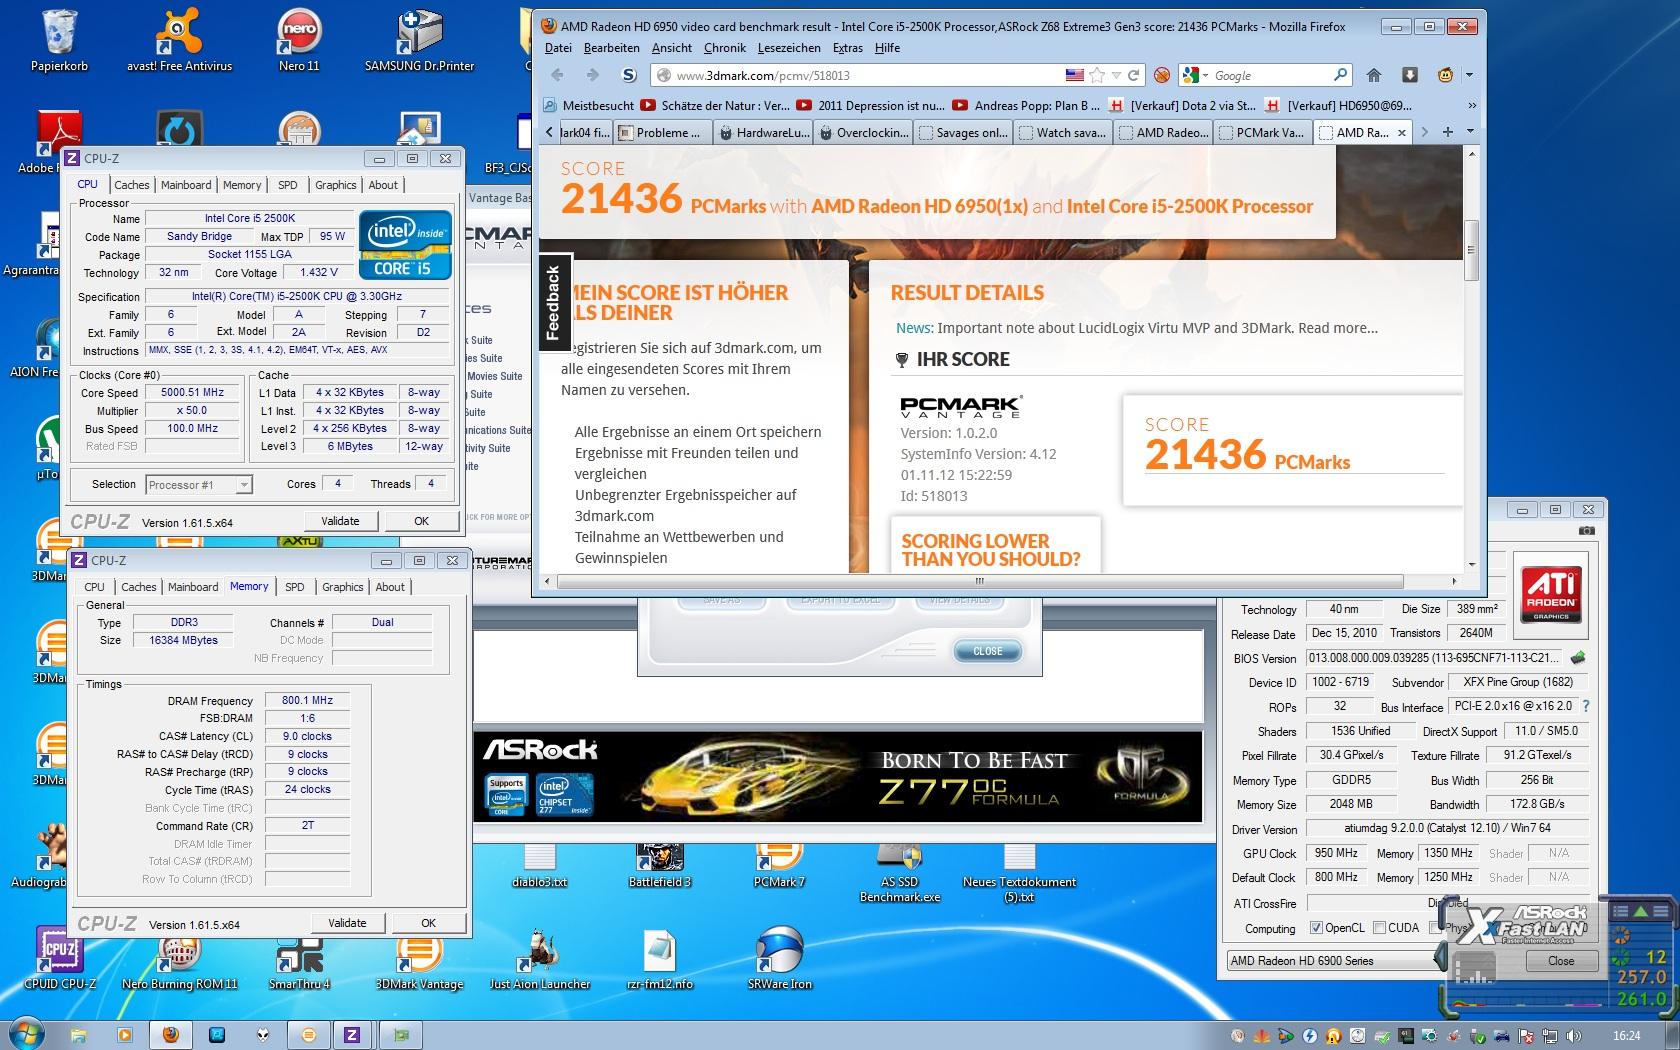1680x1050 pixels.
Task: Launch SRWare Iron desktop shortcut
Action: pyautogui.click(x=780, y=958)
